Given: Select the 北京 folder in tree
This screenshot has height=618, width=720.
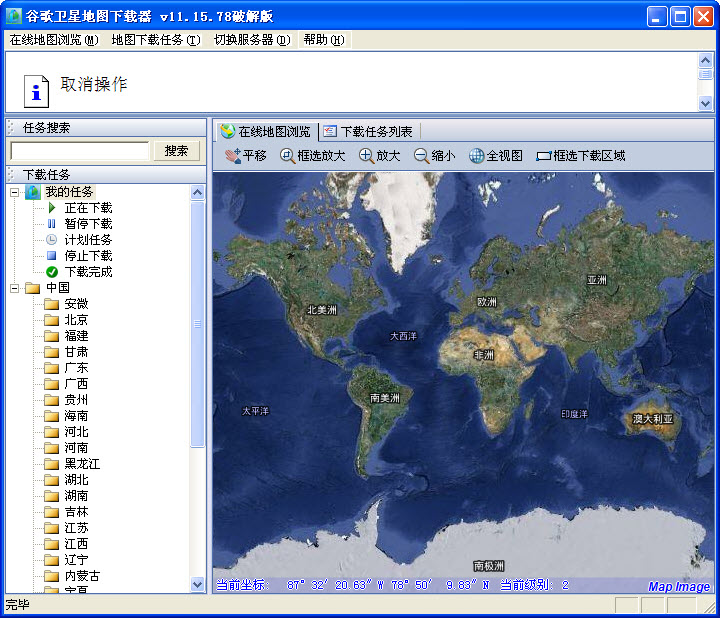Looking at the screenshot, I should 76,320.
